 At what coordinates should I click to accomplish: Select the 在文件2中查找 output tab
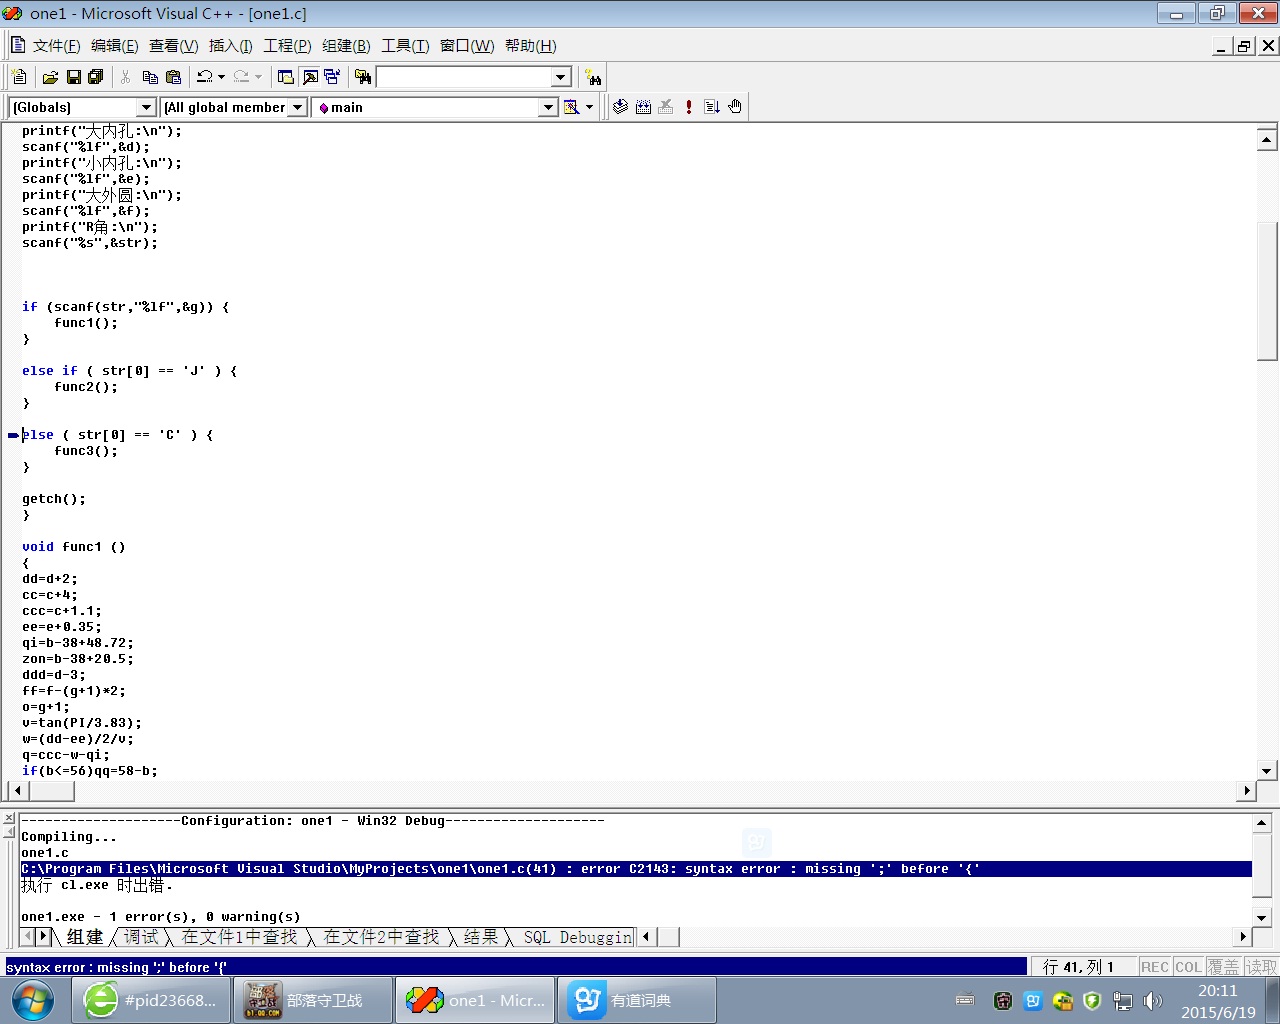[x=381, y=937]
